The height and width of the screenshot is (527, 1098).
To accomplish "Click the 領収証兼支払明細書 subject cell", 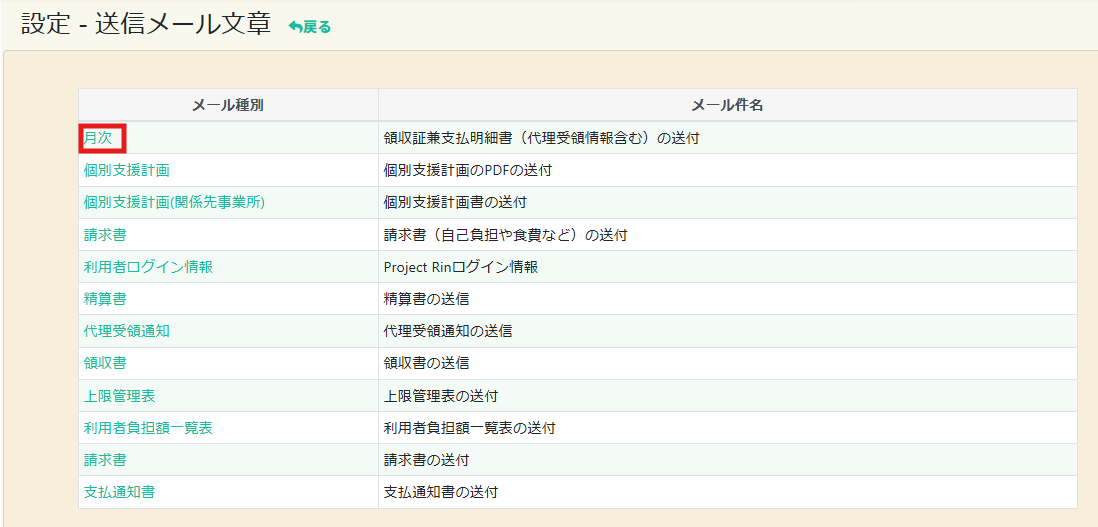I will 541,138.
